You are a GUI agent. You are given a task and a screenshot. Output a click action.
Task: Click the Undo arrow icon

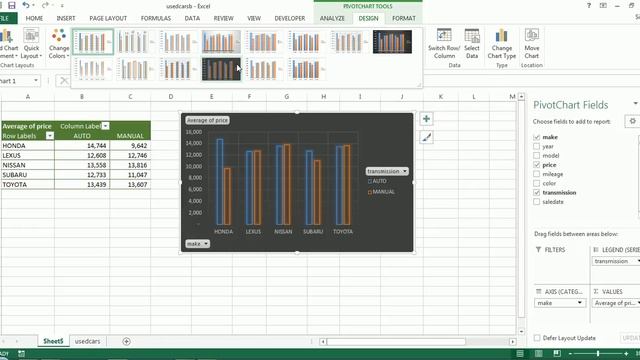click(x=26, y=5)
